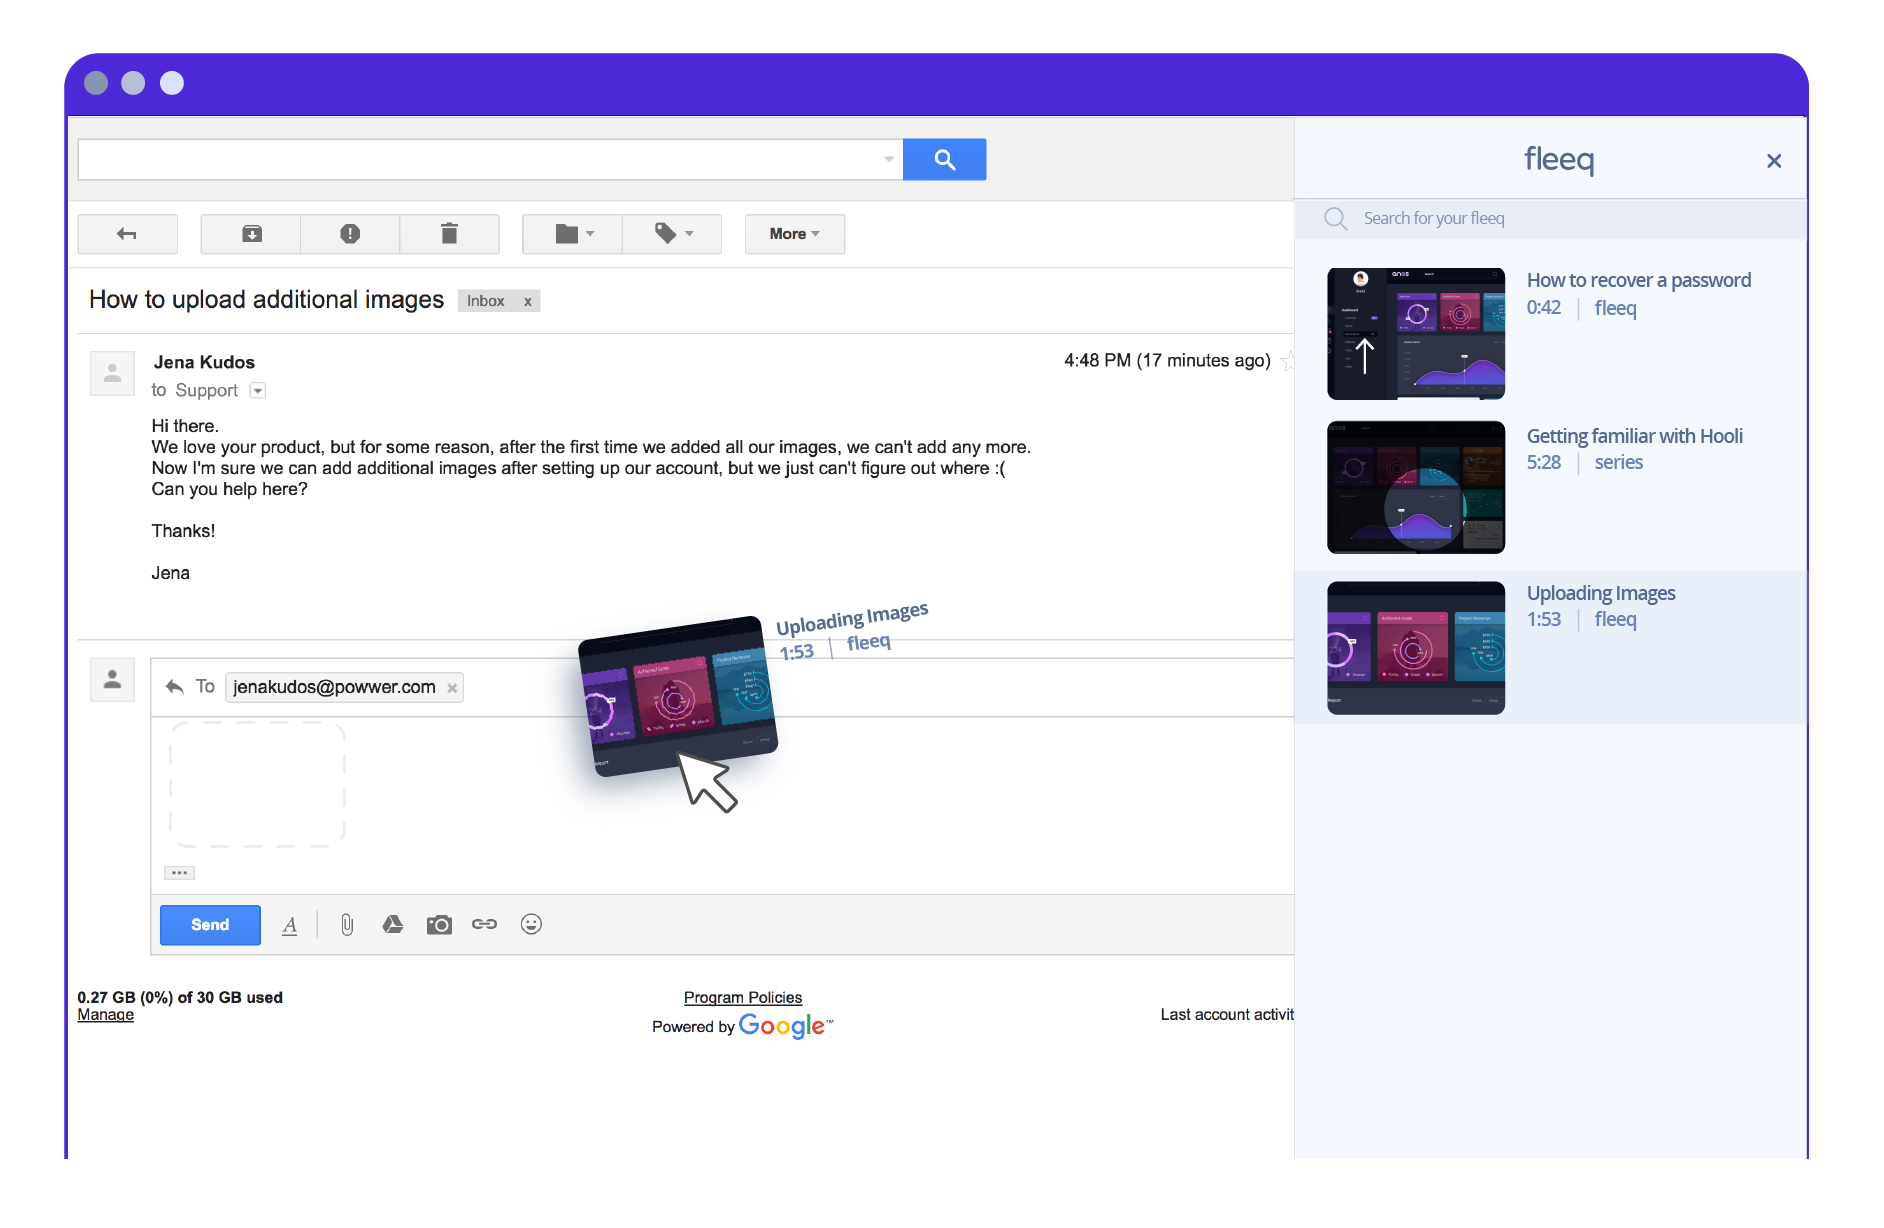This screenshot has width=1884, height=1228.
Task: Click the dashed drop area in reply body
Action: click(258, 785)
